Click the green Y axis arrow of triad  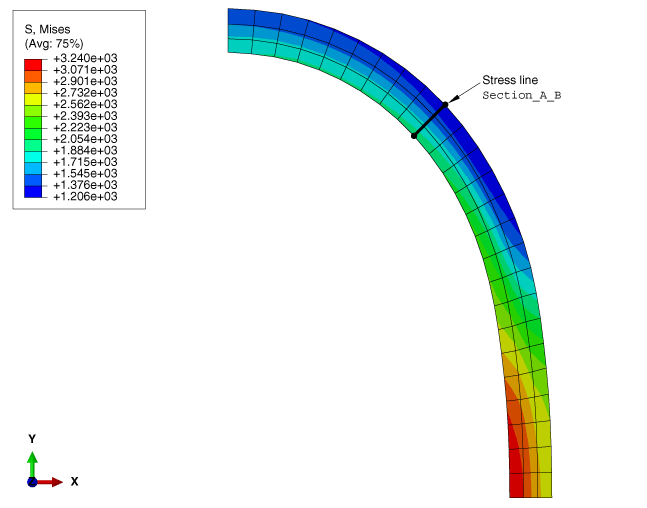32,460
